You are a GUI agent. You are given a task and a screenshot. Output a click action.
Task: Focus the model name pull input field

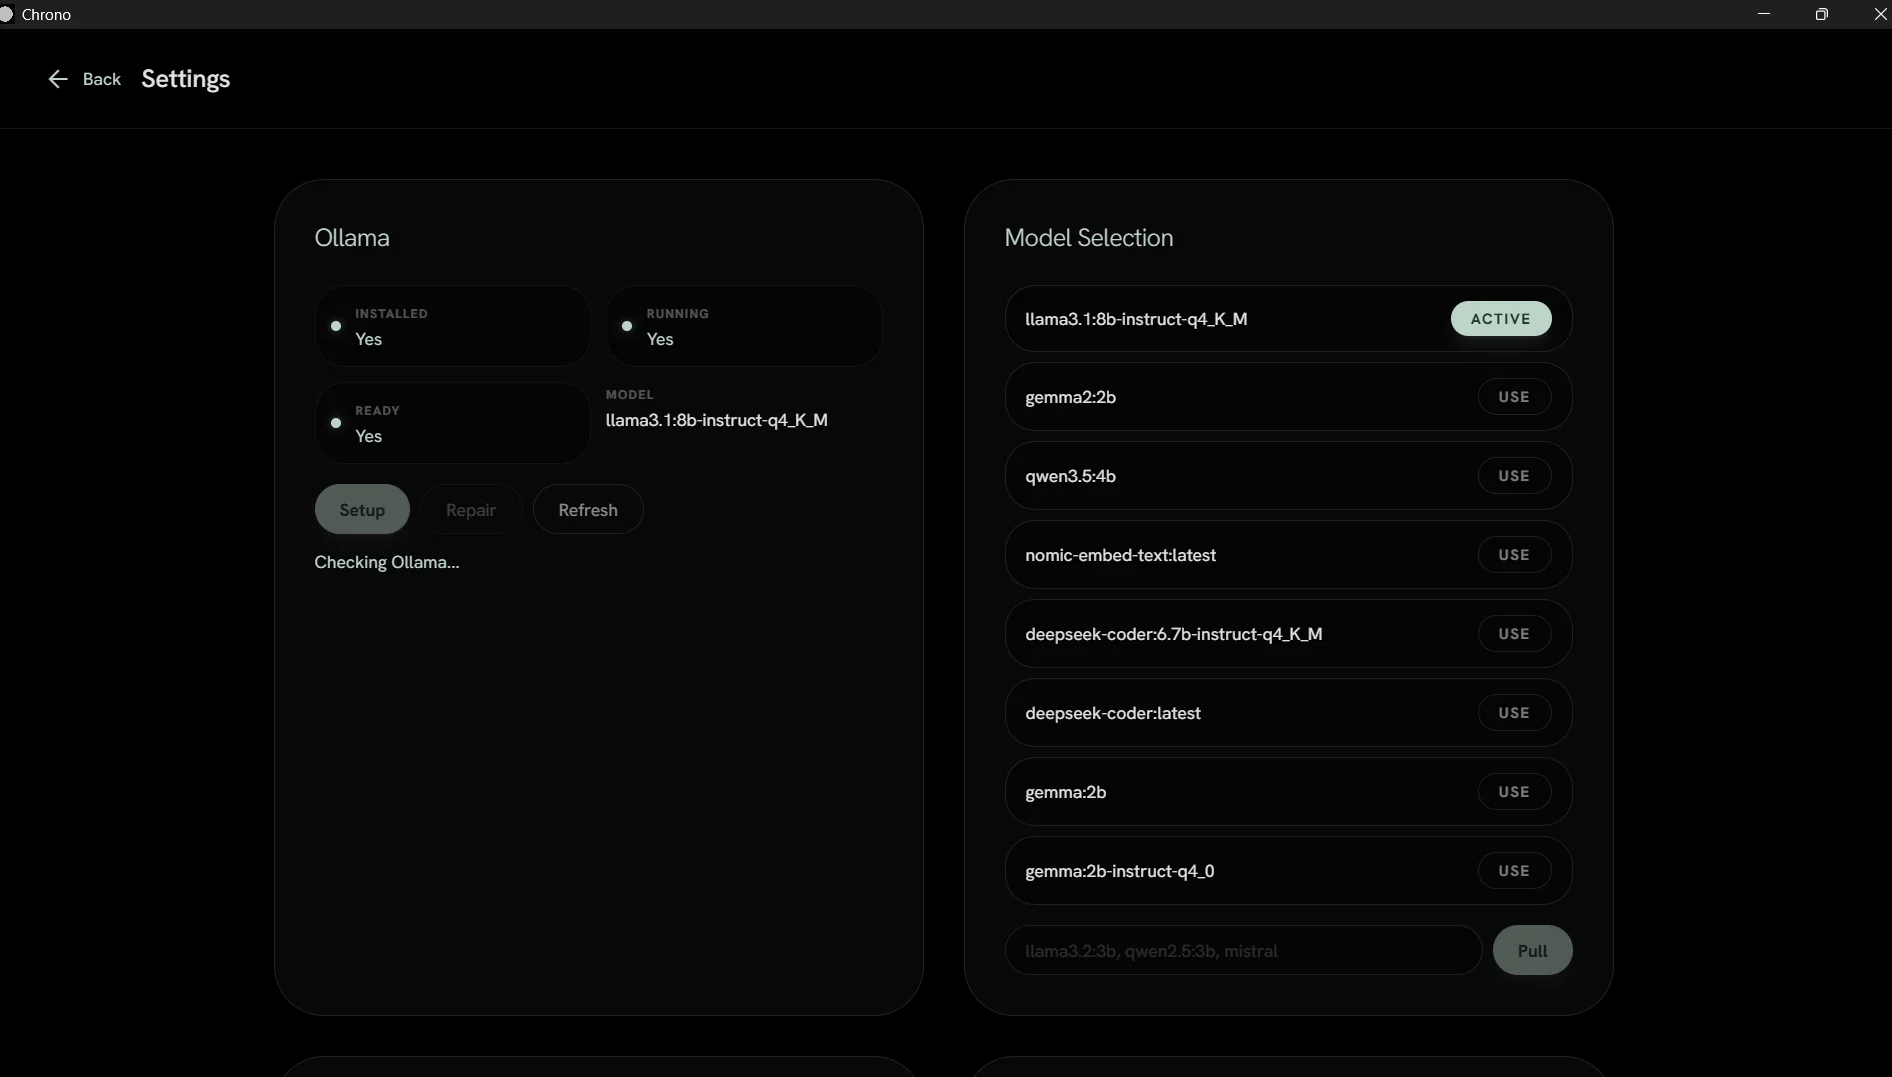[1243, 950]
